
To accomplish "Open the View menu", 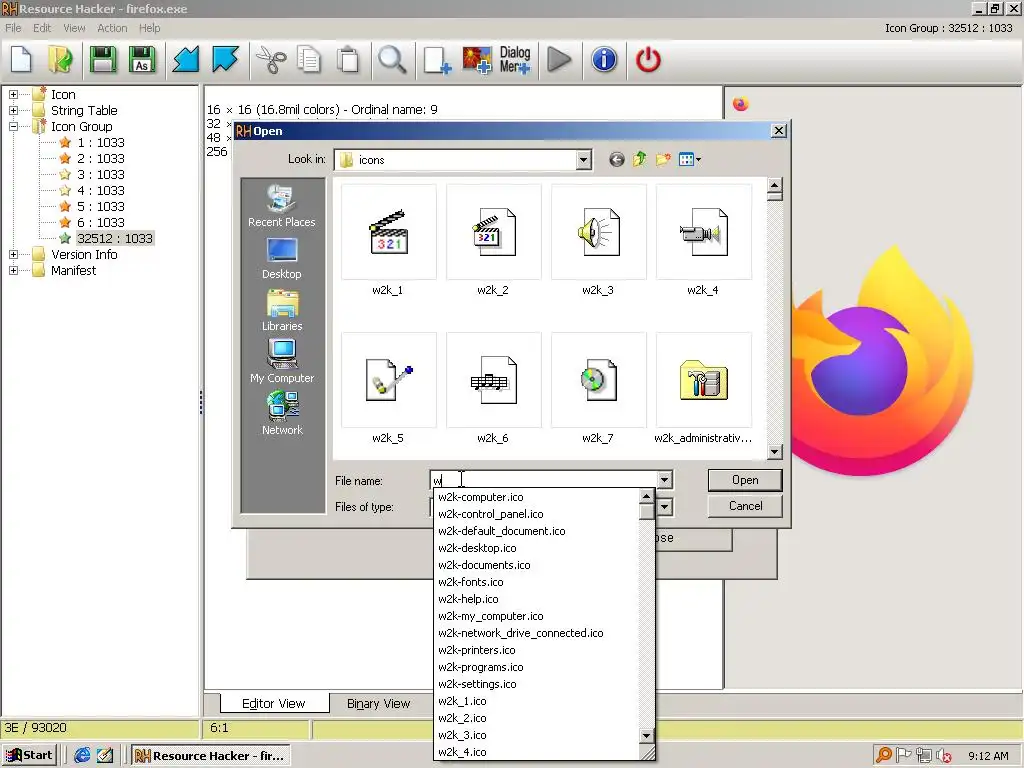I will [x=74, y=28].
